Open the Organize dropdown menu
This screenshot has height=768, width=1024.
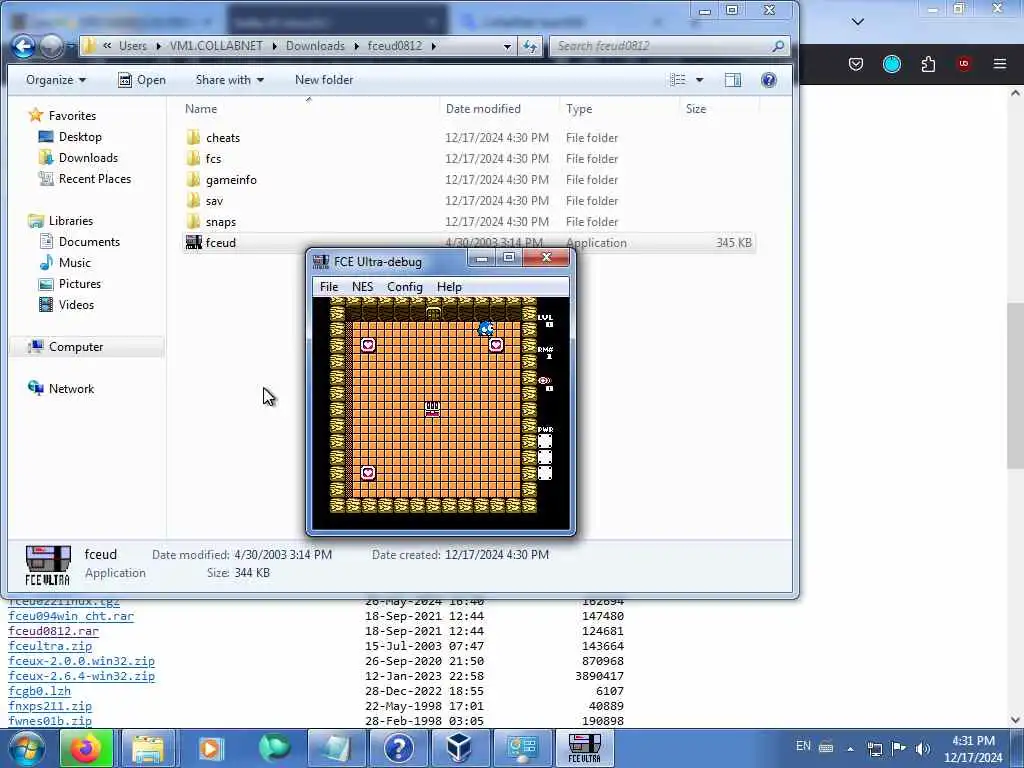tap(56, 80)
